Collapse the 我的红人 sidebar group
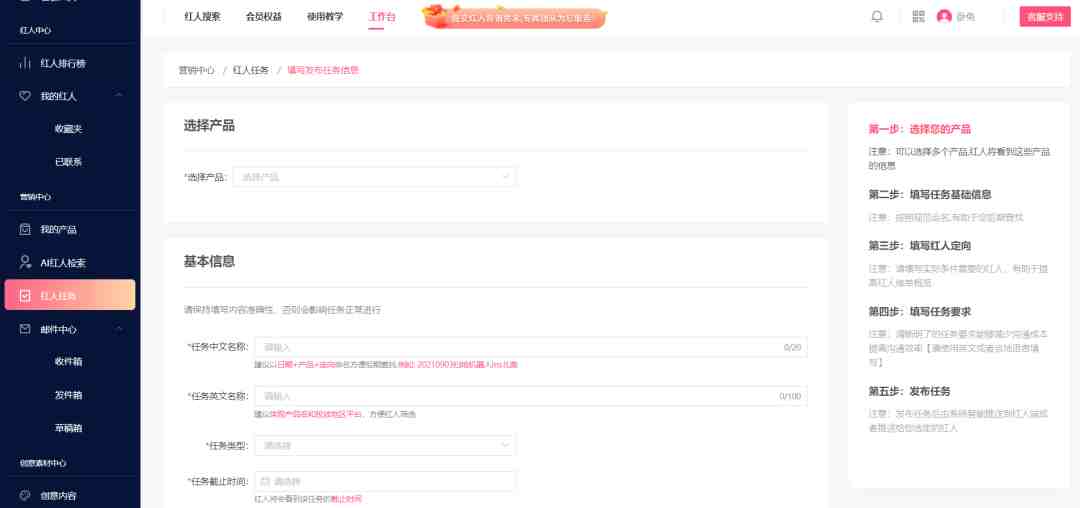This screenshot has height=508, width=1080. (x=119, y=96)
